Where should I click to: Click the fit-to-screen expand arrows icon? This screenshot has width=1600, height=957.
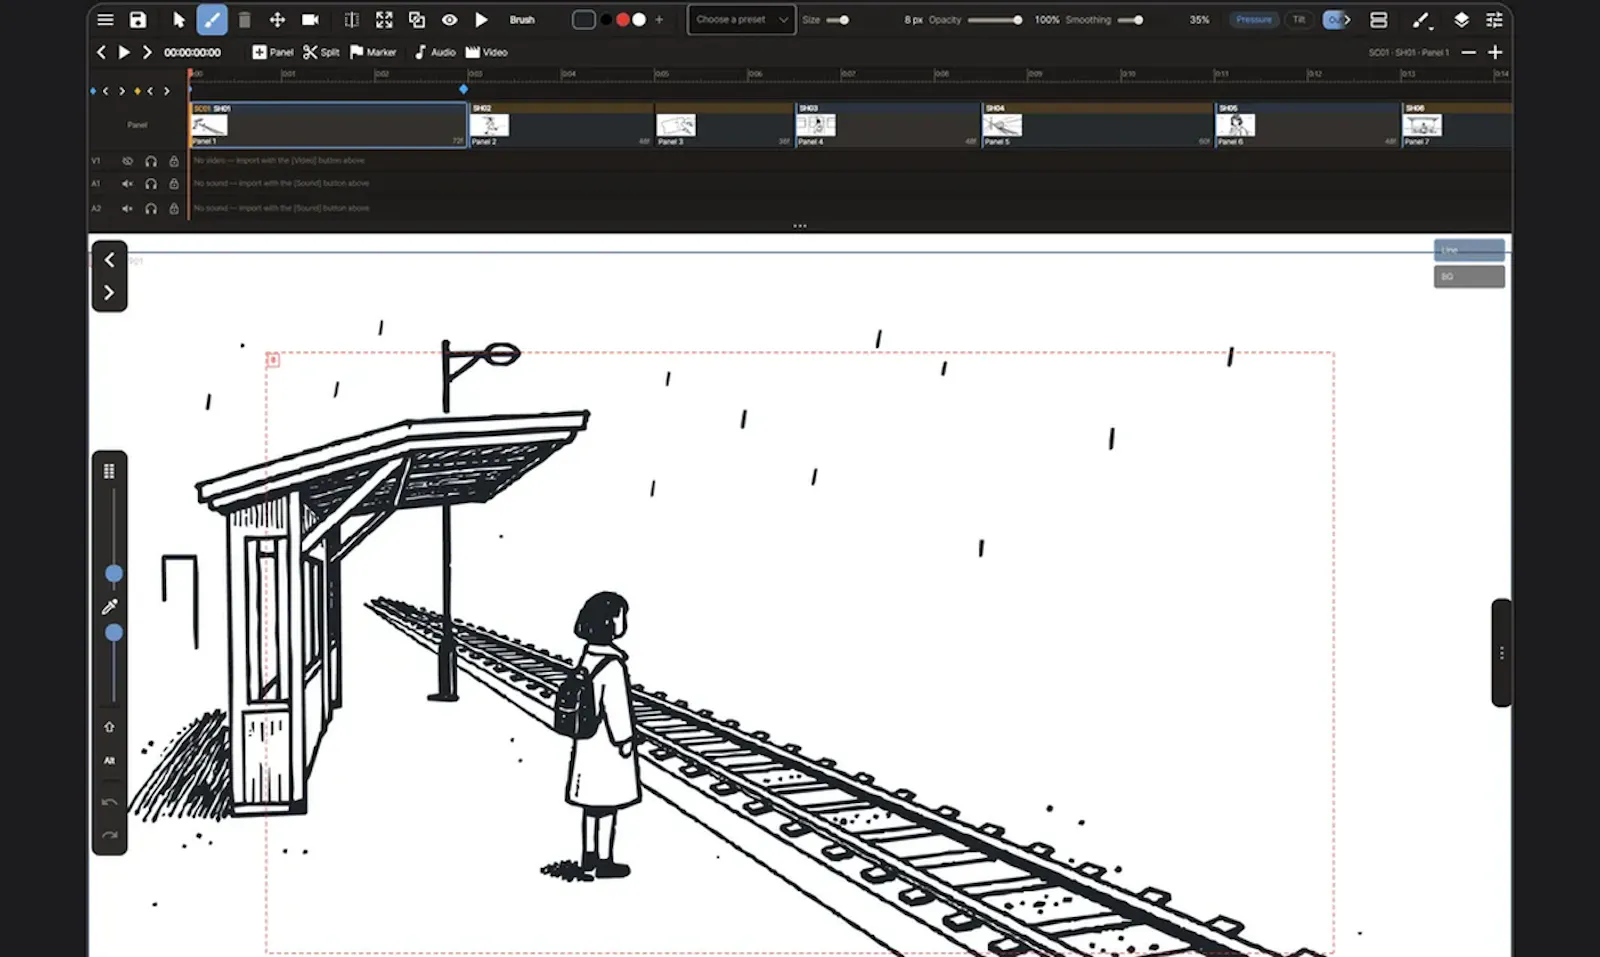click(x=384, y=19)
